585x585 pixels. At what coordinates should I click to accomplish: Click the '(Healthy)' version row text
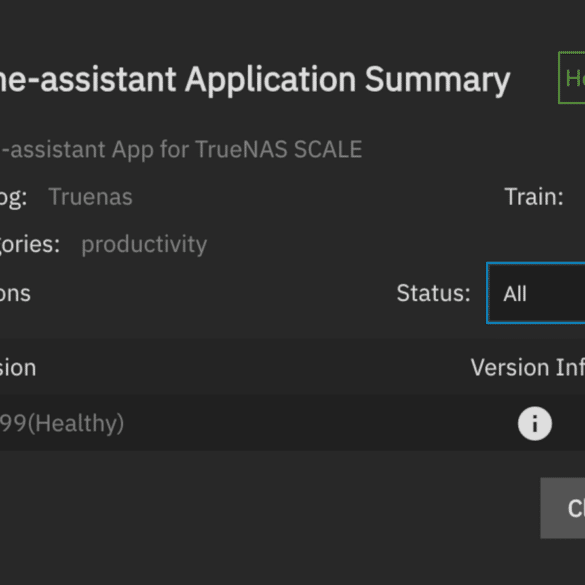point(75,423)
